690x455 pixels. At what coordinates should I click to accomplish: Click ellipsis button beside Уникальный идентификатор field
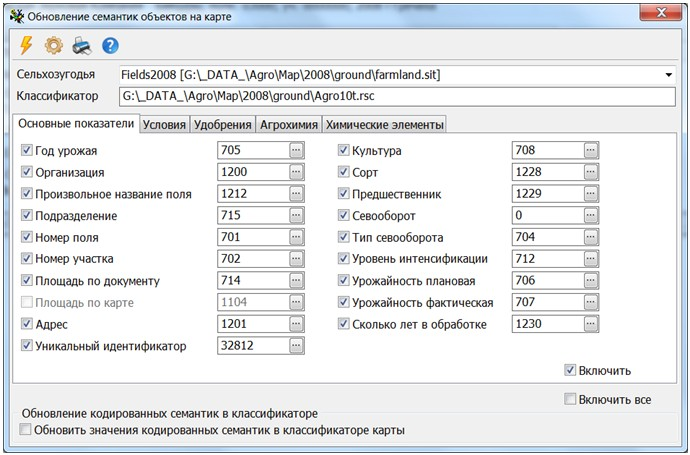pyautogui.click(x=296, y=346)
